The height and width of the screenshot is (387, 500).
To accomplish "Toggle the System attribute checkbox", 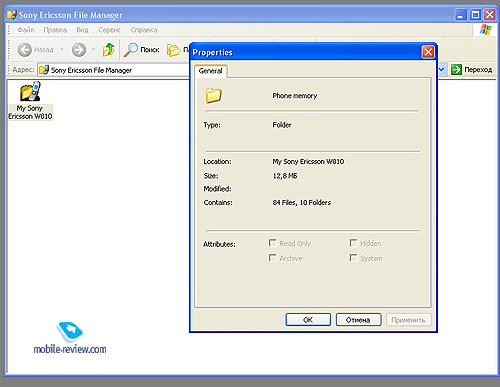I will (353, 258).
